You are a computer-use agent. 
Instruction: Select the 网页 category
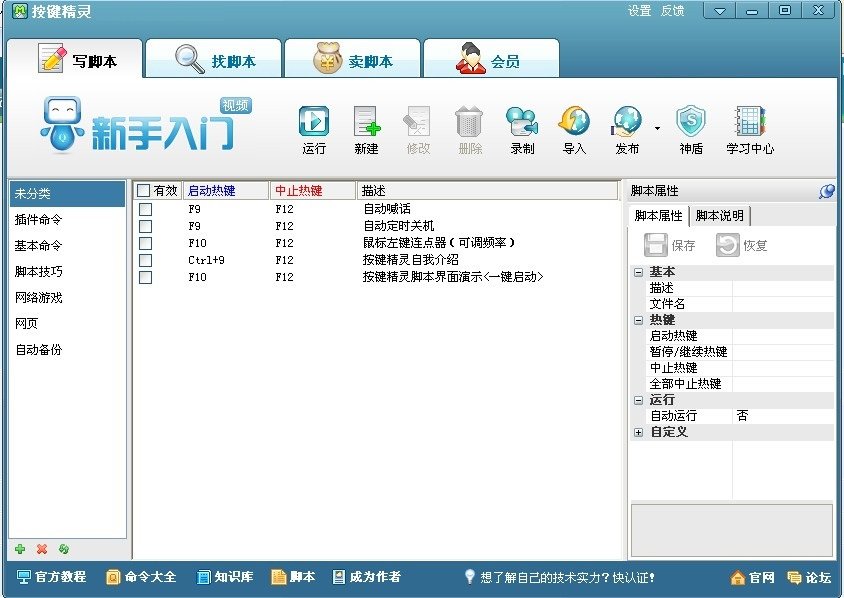(67, 323)
